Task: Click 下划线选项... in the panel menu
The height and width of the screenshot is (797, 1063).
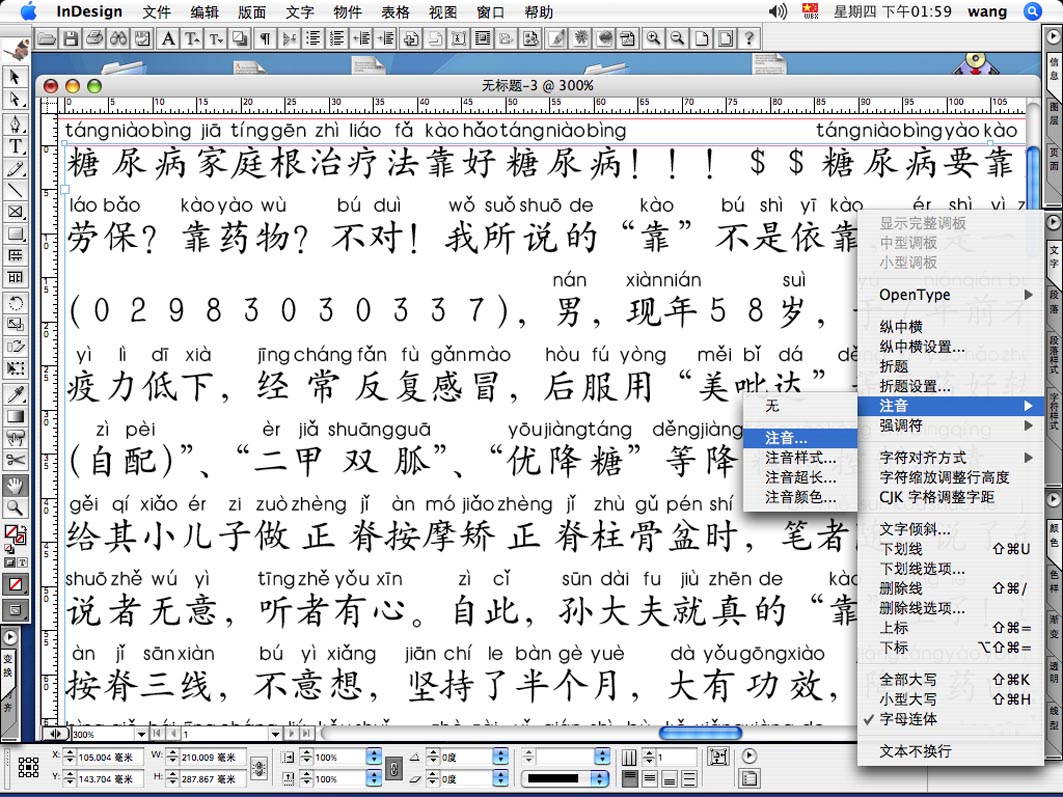Action: coord(922,568)
